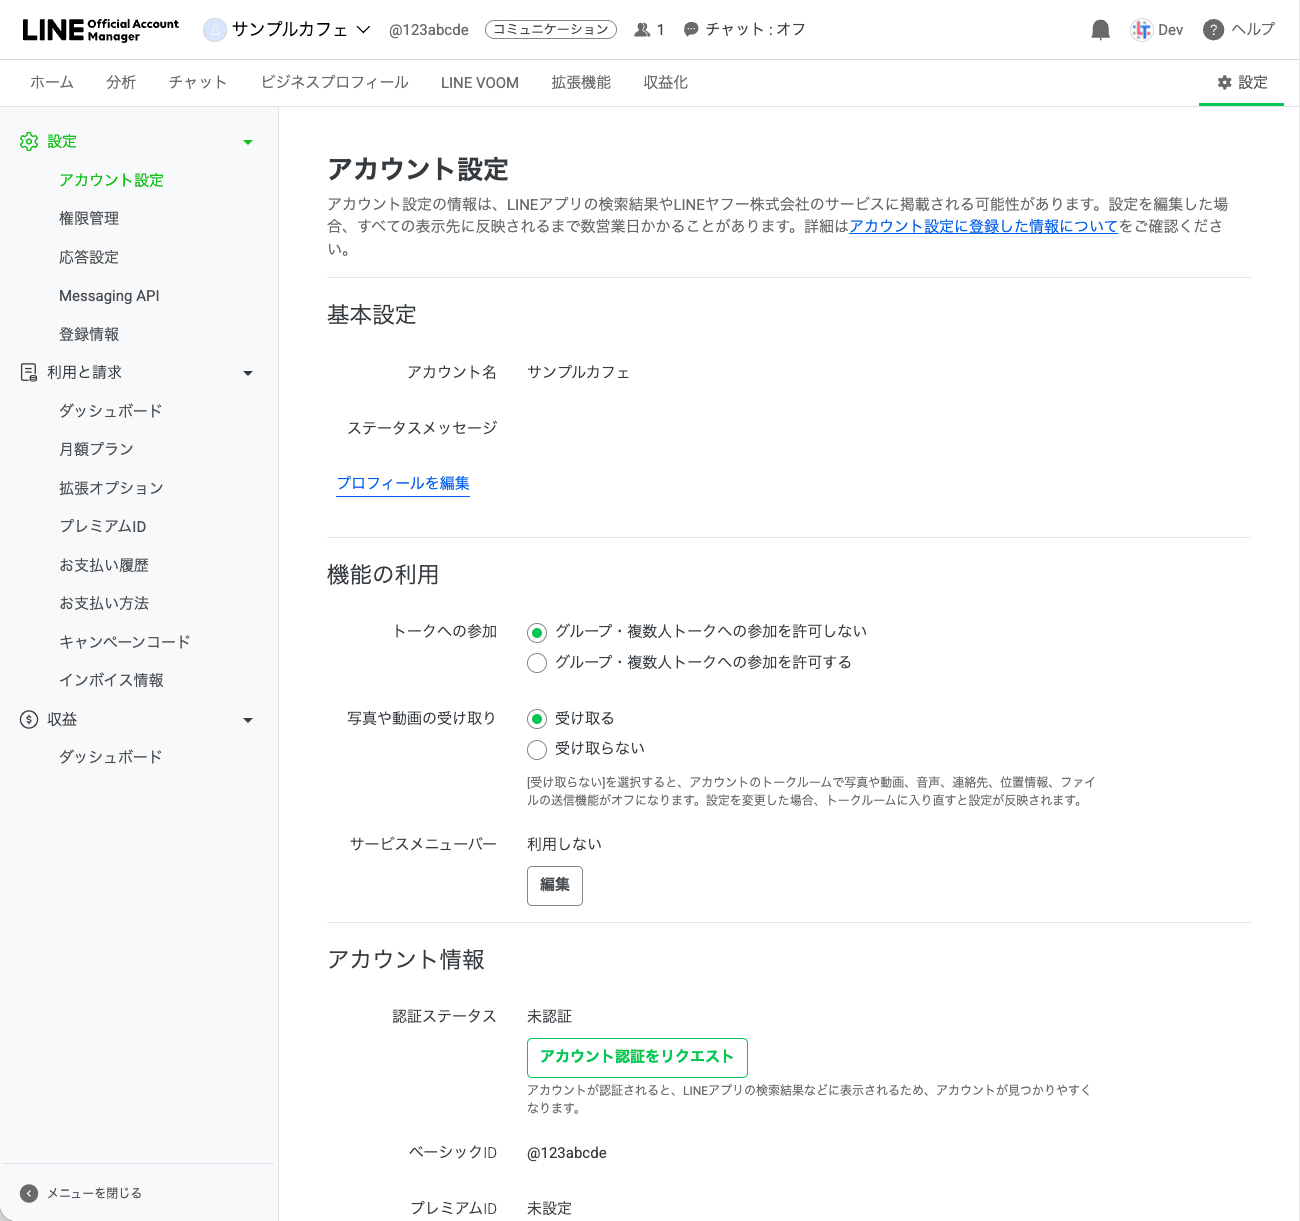This screenshot has width=1300, height=1221.
Task: Click the コミュニケーション plan badge
Action: [551, 30]
